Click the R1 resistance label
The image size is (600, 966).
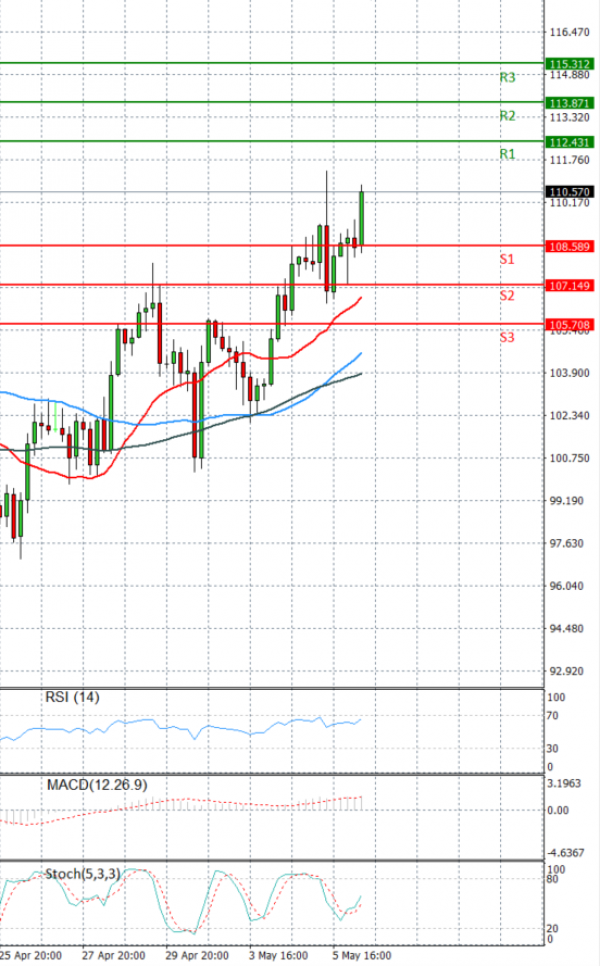(x=507, y=154)
